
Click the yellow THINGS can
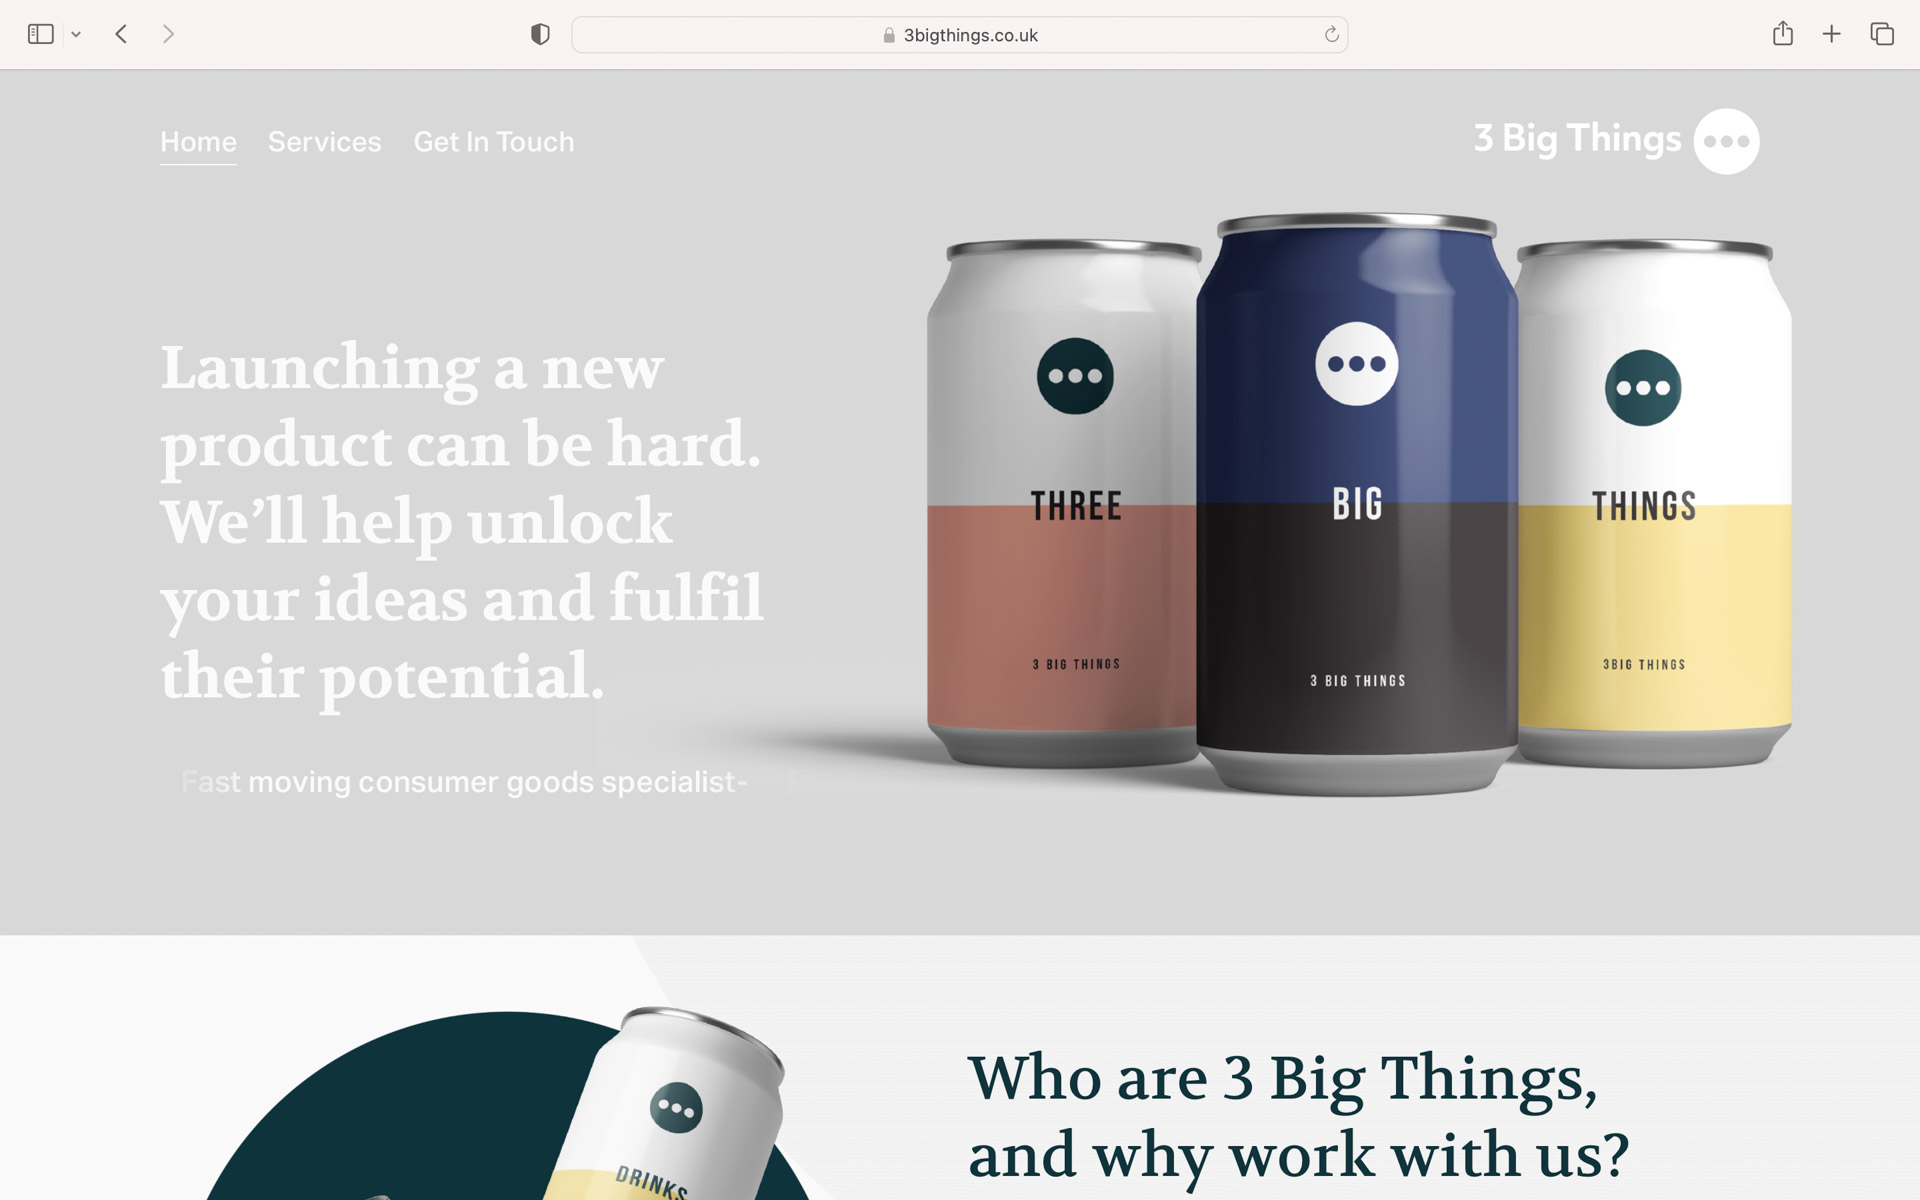click(x=1654, y=503)
